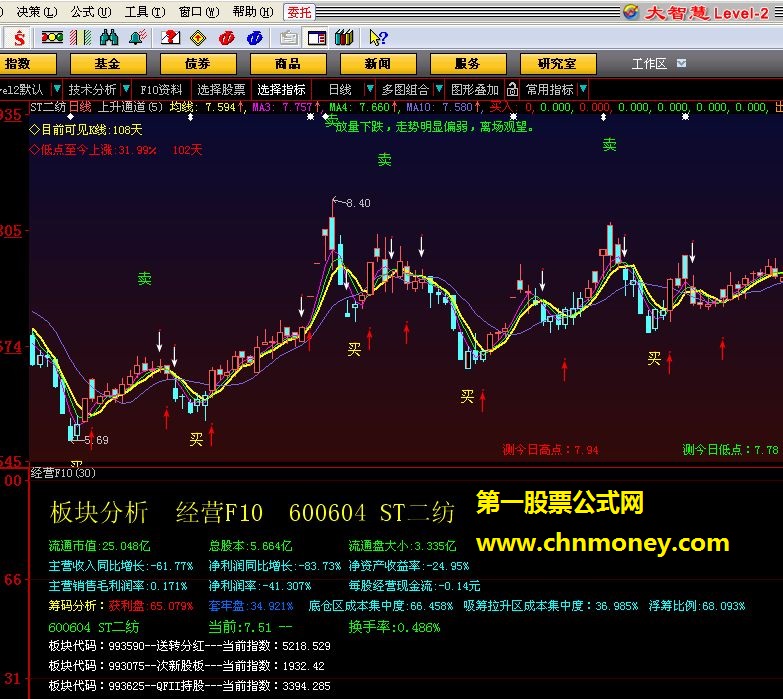The width and height of the screenshot is (783, 699).
Task: Click the 委托 button
Action: 300,12
